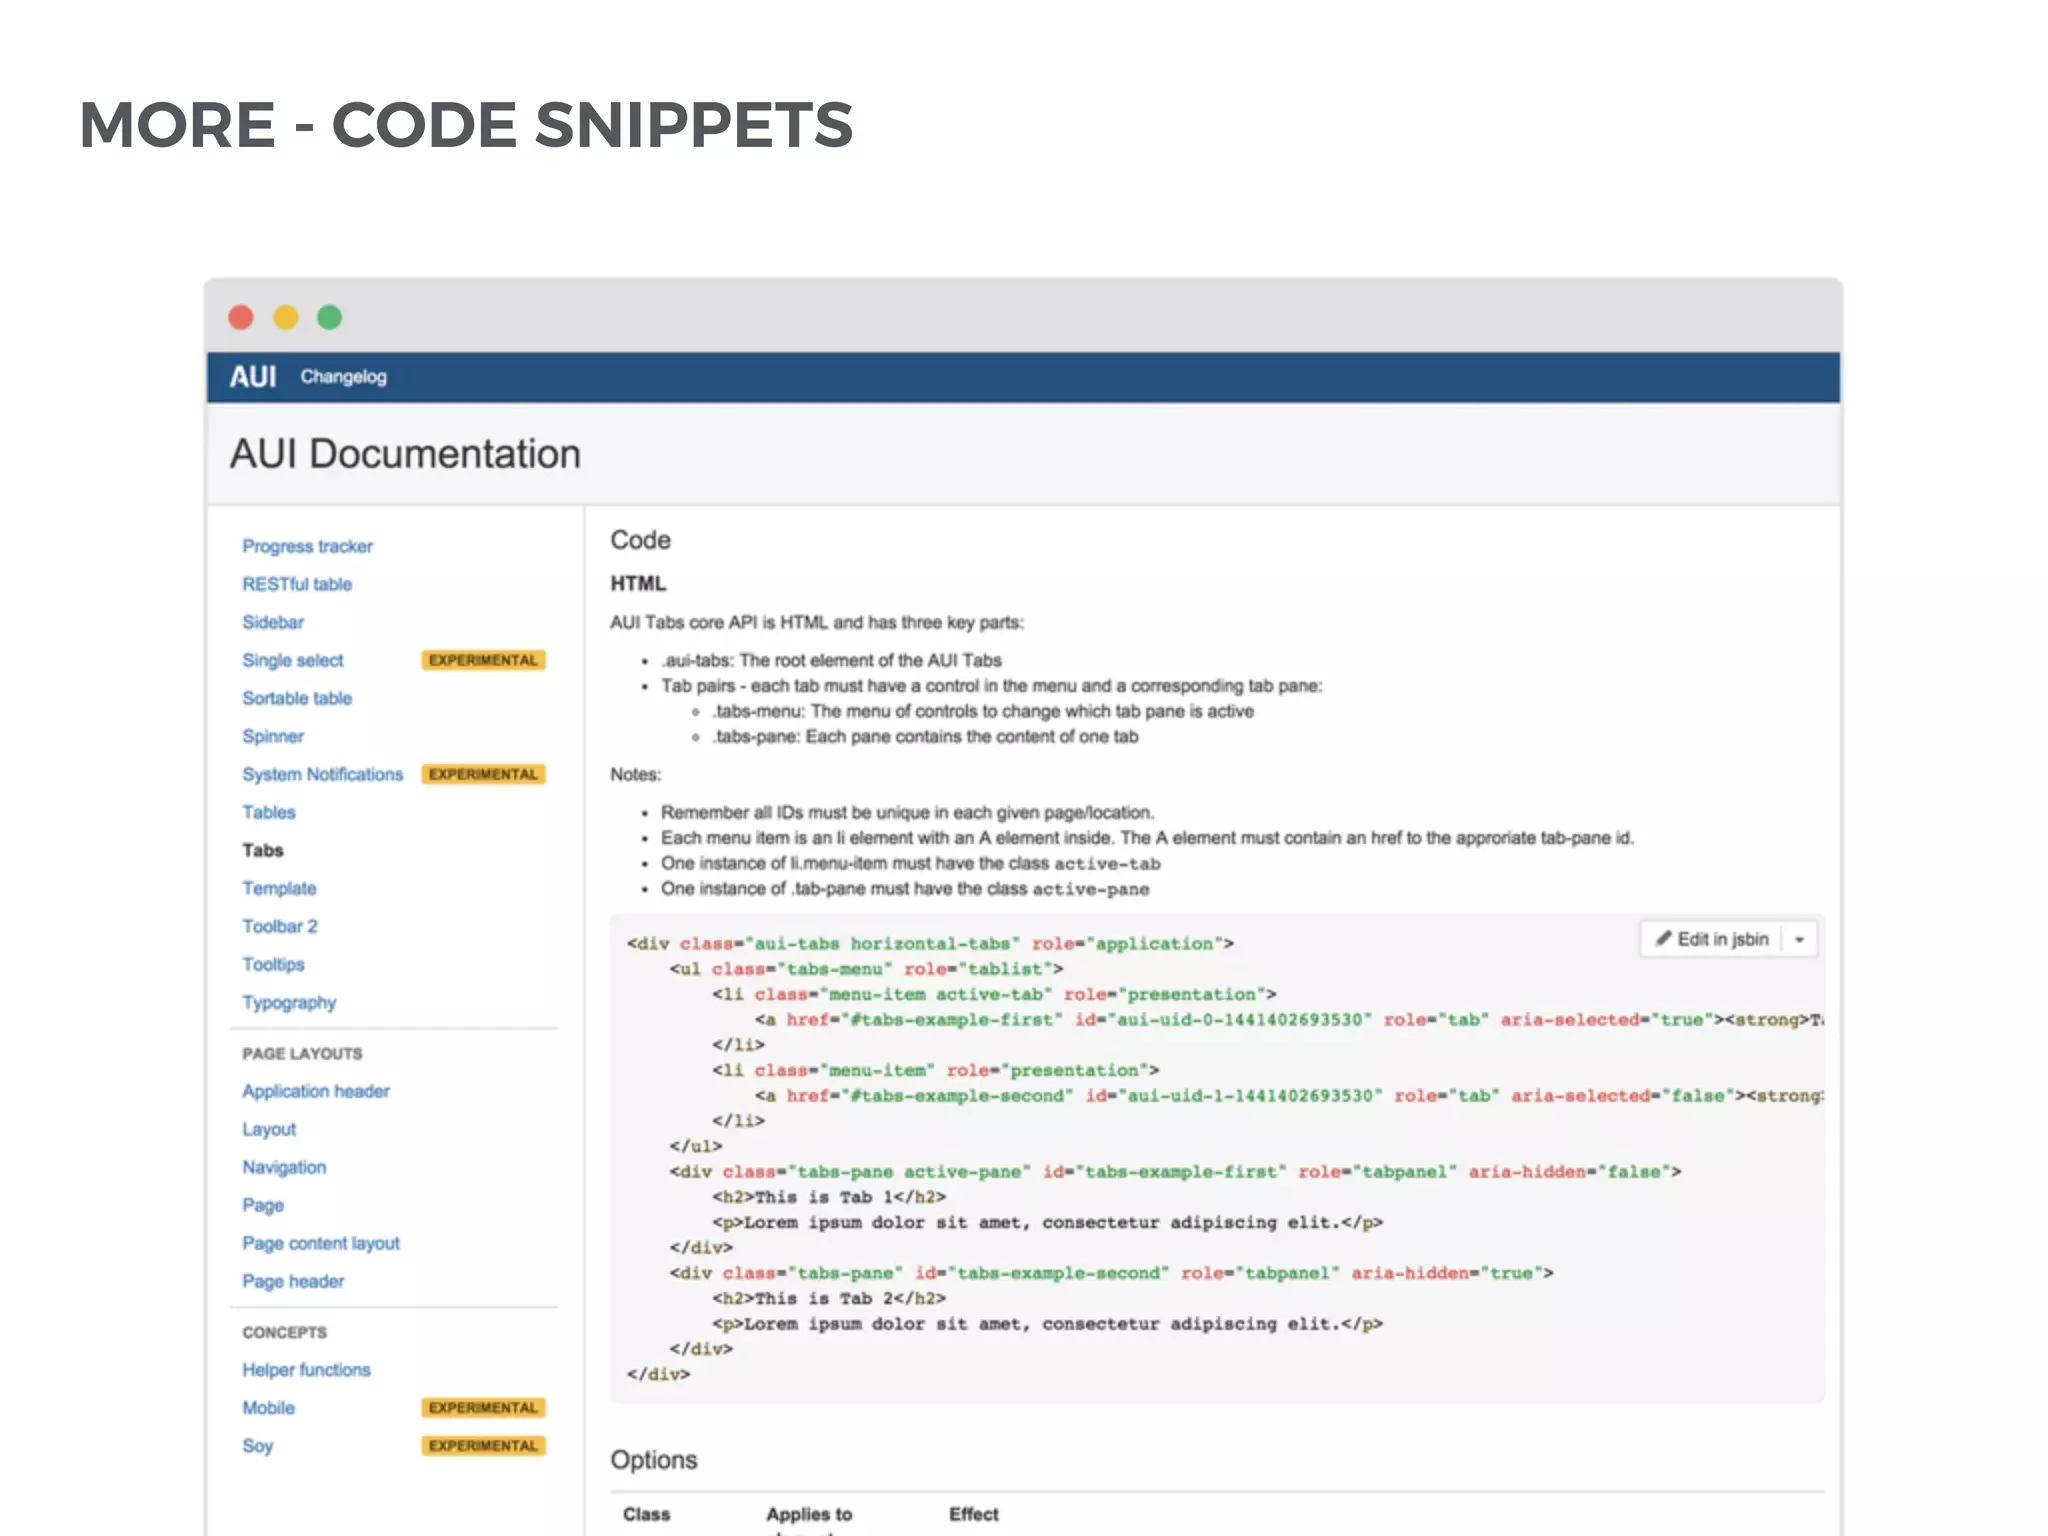This screenshot has height=1536, width=2048.
Task: Open Sortable table page
Action: pyautogui.click(x=297, y=698)
